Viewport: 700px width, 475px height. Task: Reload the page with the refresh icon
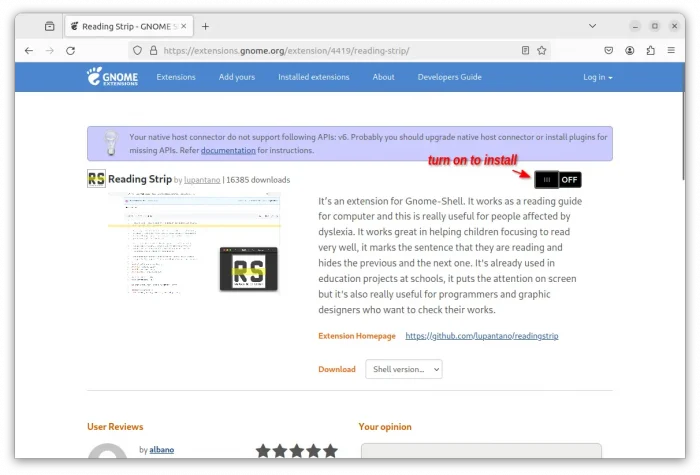[70, 50]
